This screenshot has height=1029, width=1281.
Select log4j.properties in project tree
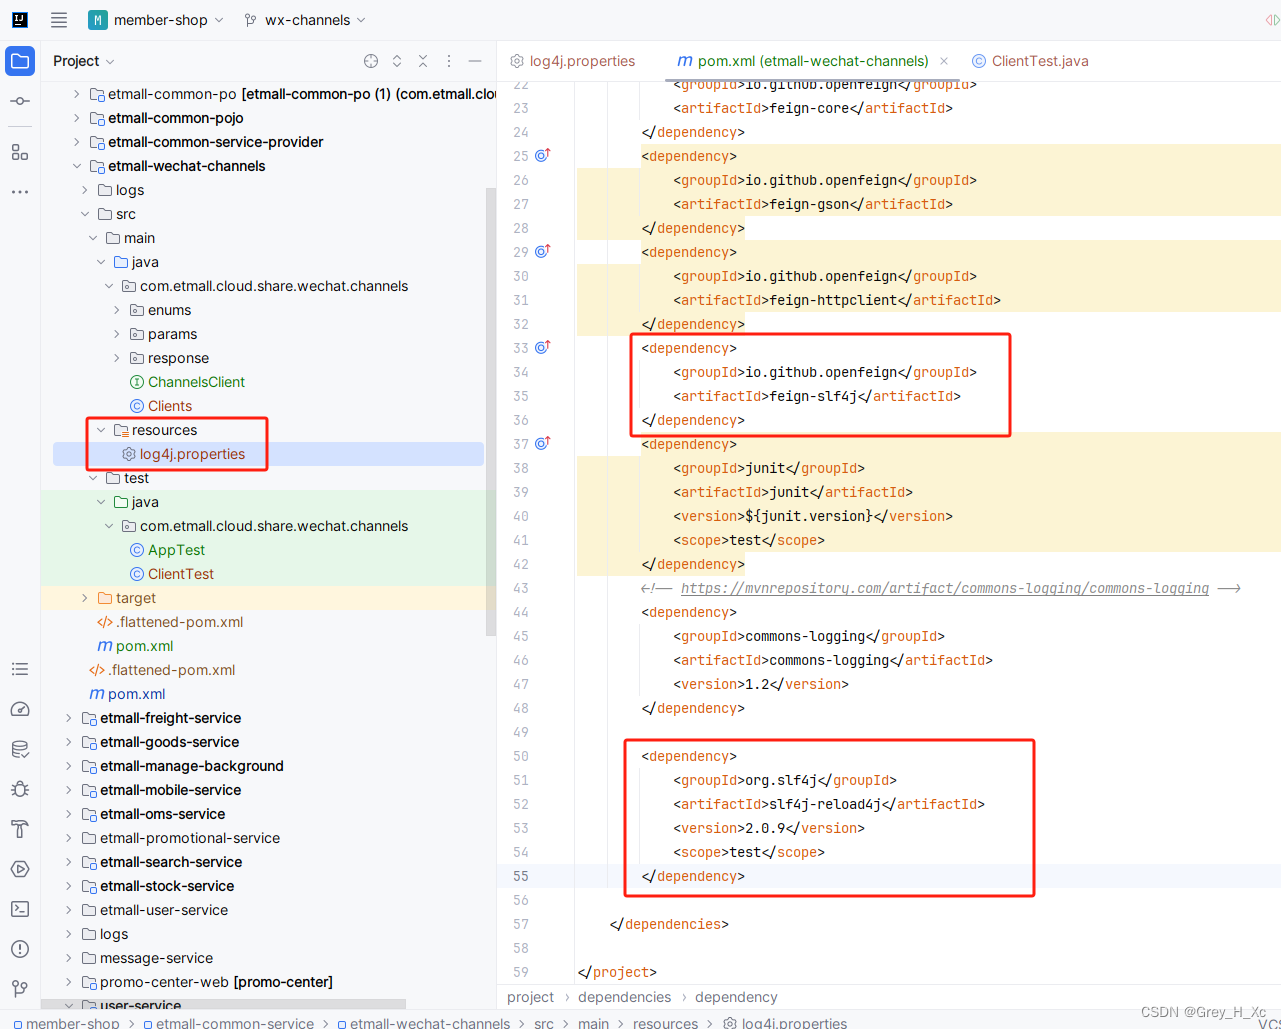pos(192,454)
